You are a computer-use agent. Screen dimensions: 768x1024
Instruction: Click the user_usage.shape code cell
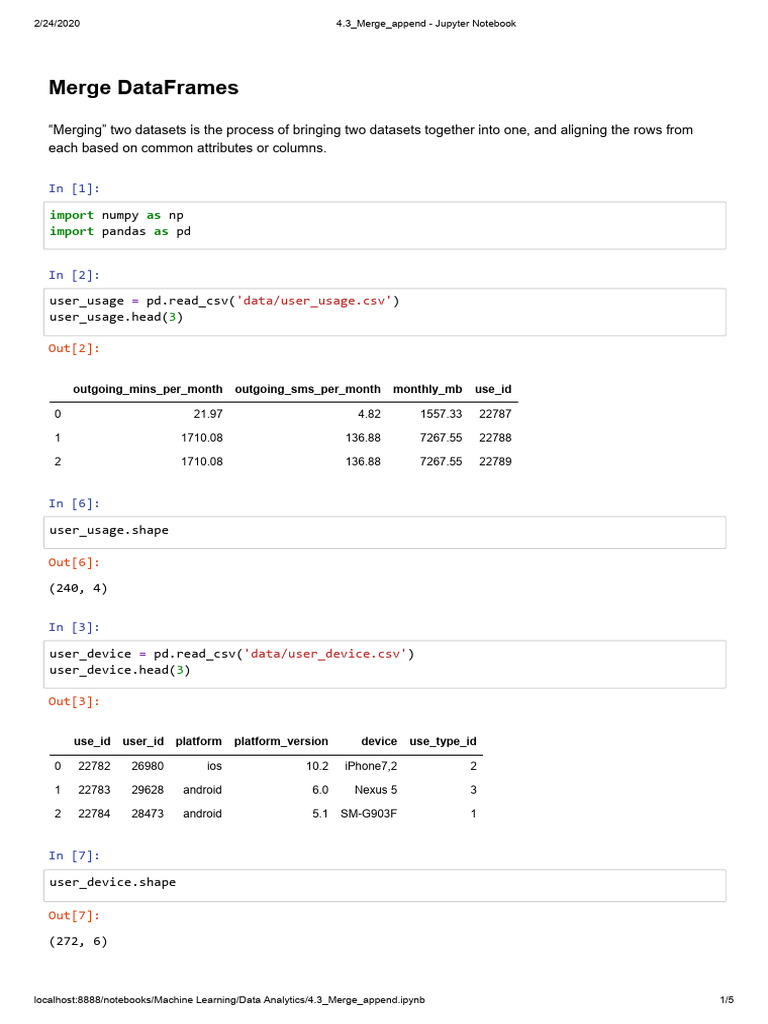pyautogui.click(x=387, y=531)
